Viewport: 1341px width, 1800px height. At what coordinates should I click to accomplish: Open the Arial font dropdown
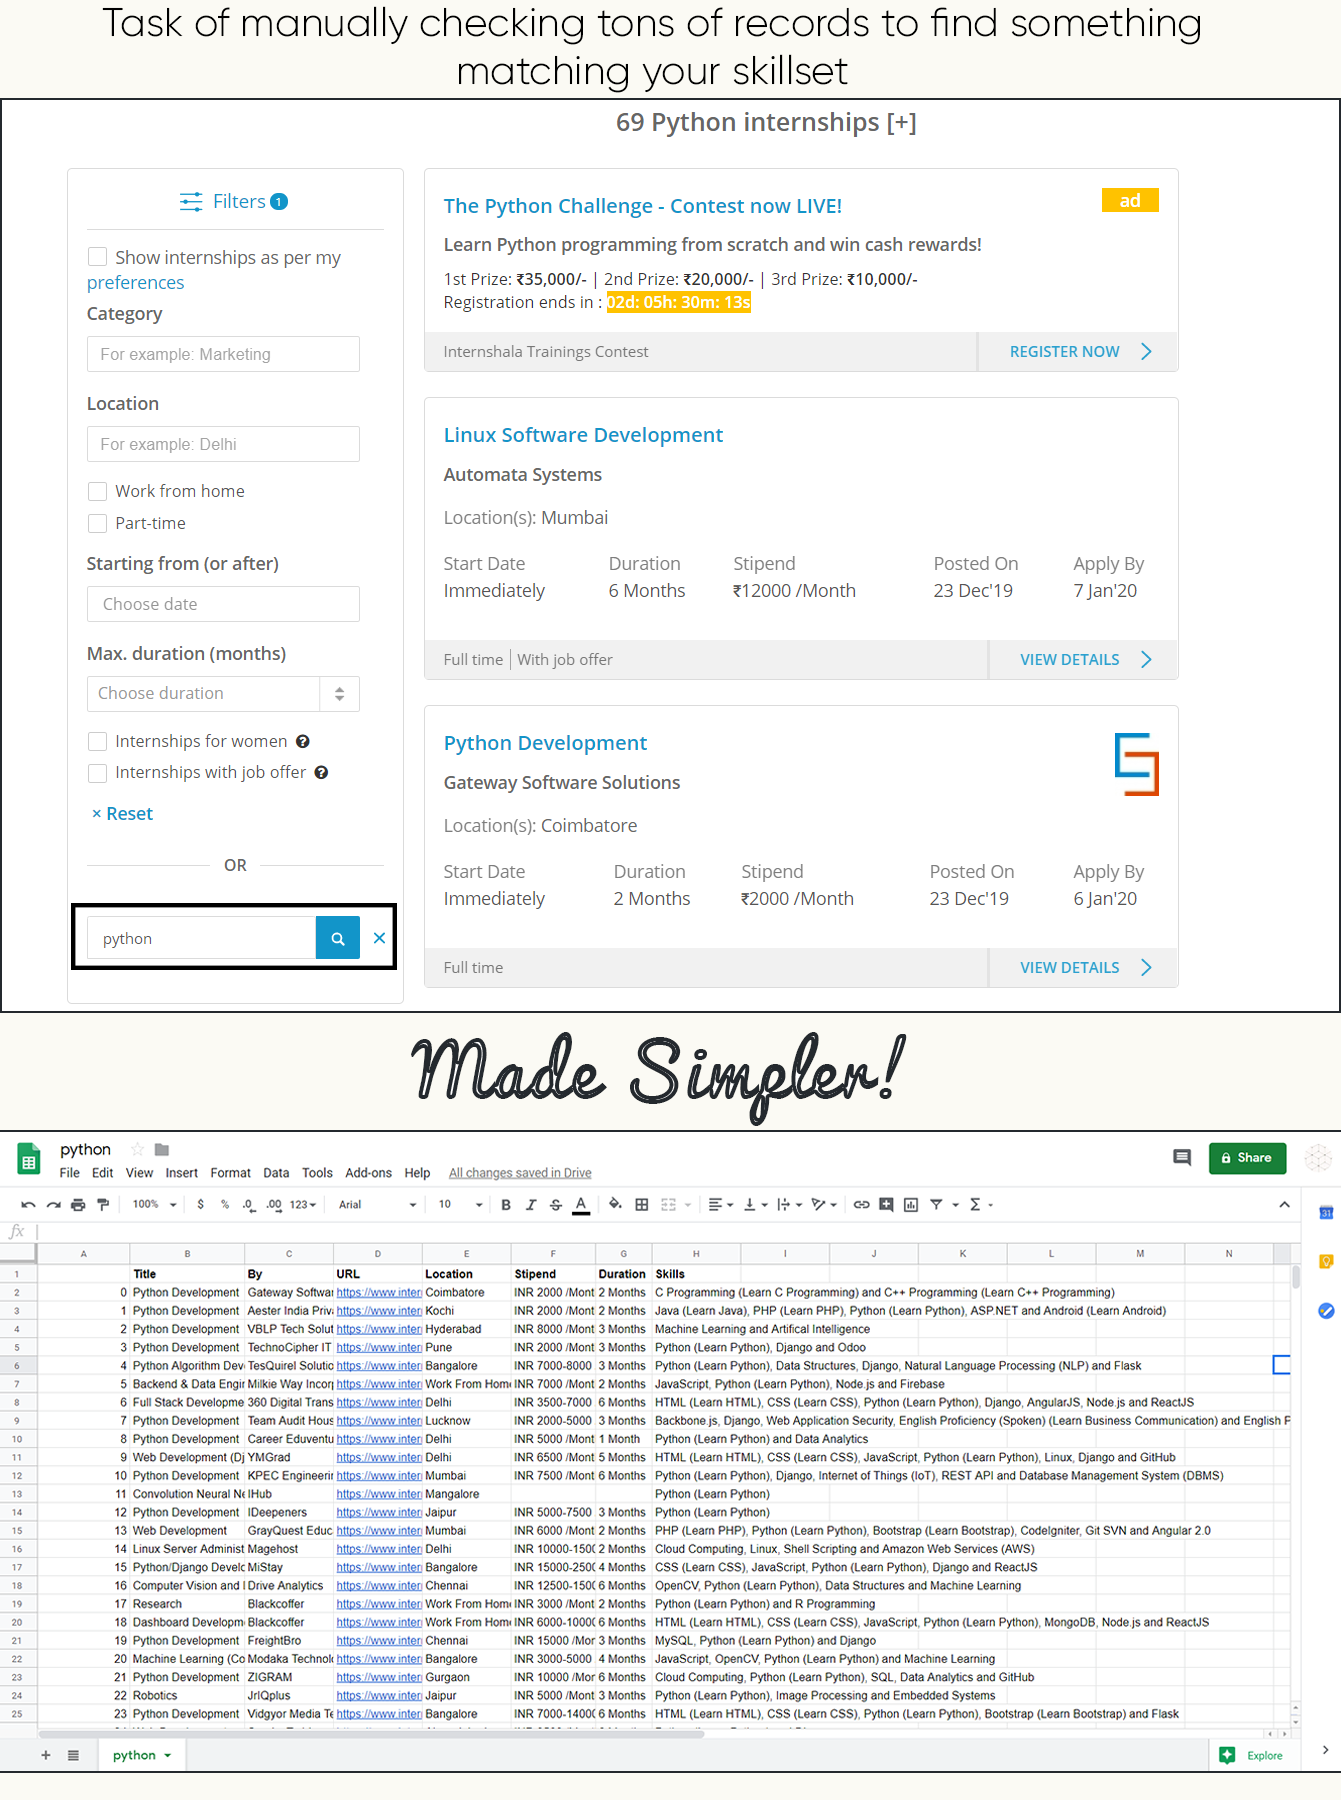(377, 1205)
